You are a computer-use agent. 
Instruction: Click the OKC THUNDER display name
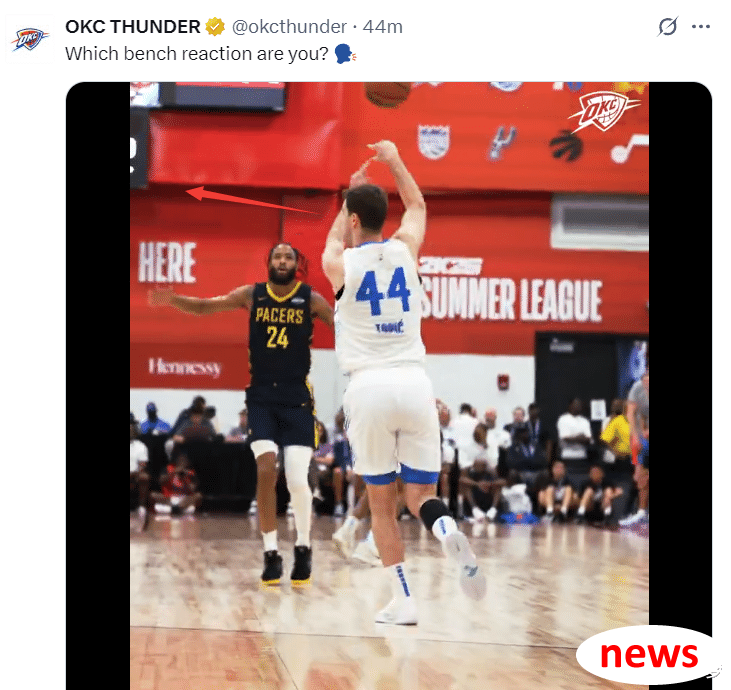tap(133, 27)
